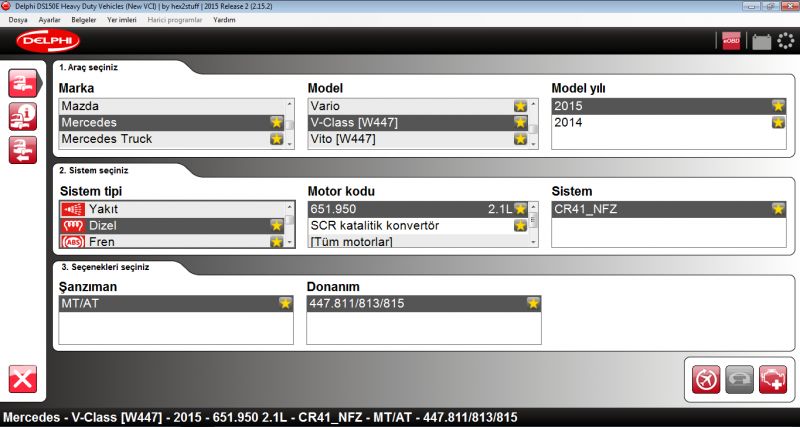Click the Yakıt fuel injection icon

pyautogui.click(x=72, y=209)
